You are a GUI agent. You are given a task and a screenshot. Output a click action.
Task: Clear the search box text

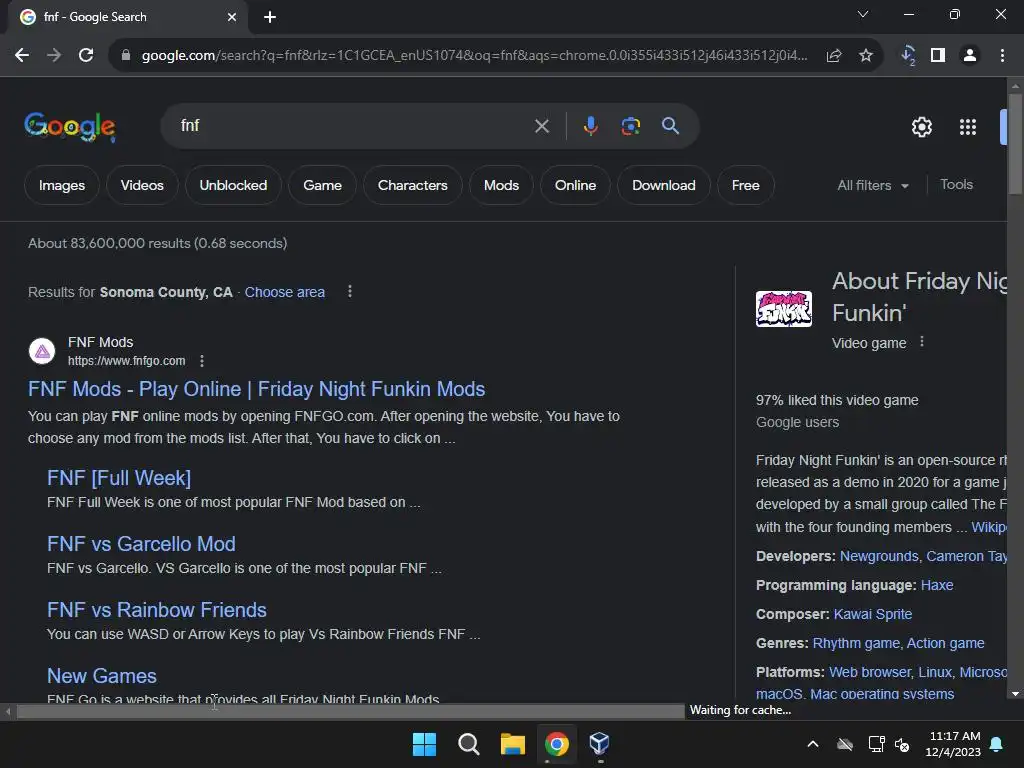pyautogui.click(x=542, y=126)
